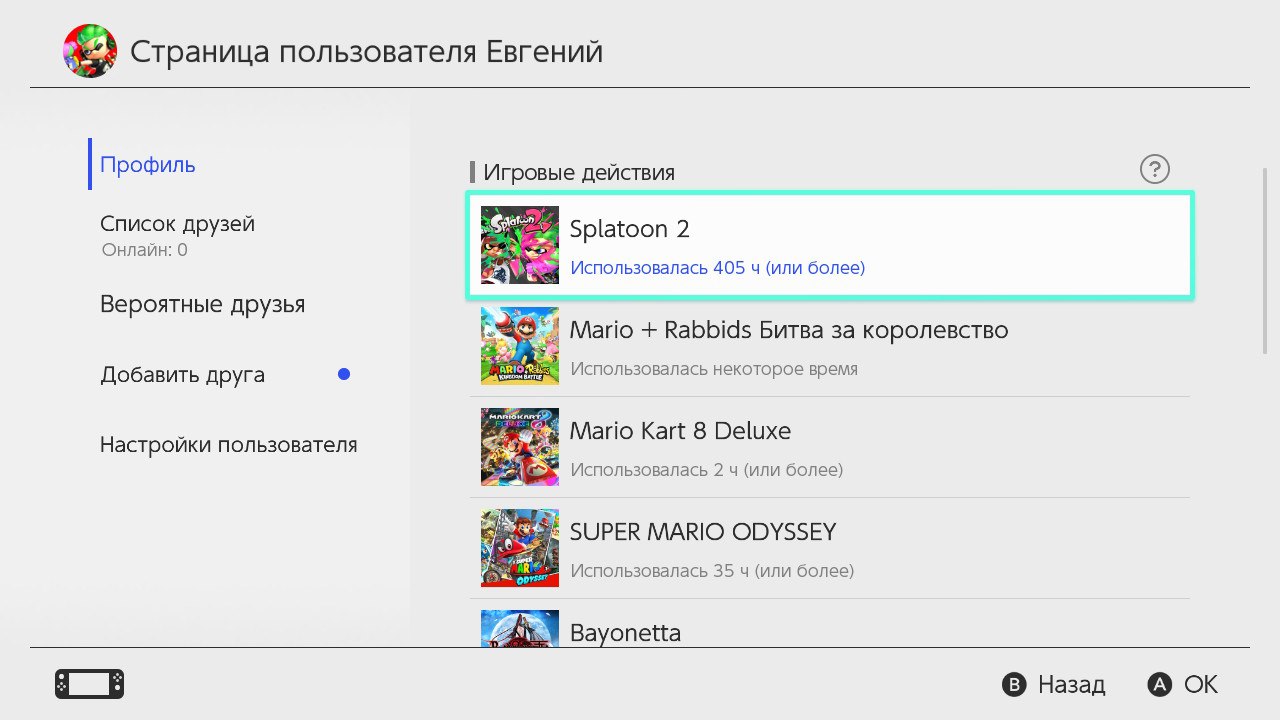Open the help question mark icon
This screenshot has width=1280, height=720.
pos(1155,169)
